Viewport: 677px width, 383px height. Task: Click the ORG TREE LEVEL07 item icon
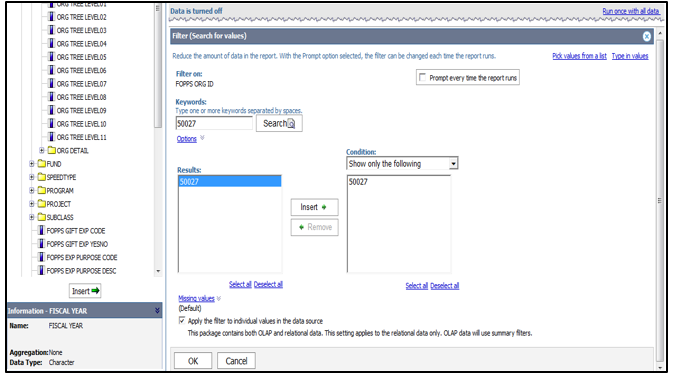coord(51,84)
